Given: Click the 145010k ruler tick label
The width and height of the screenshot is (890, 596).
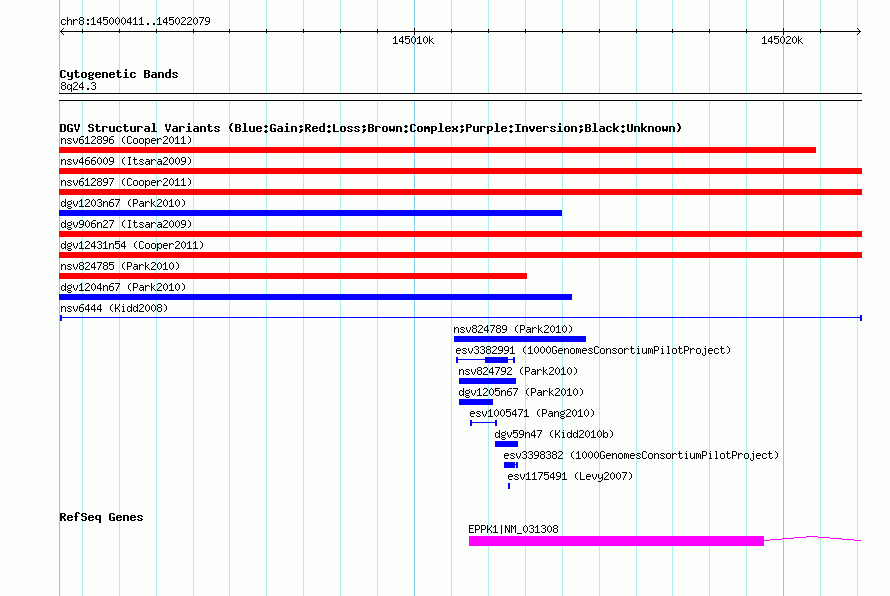Looking at the screenshot, I should [413, 40].
